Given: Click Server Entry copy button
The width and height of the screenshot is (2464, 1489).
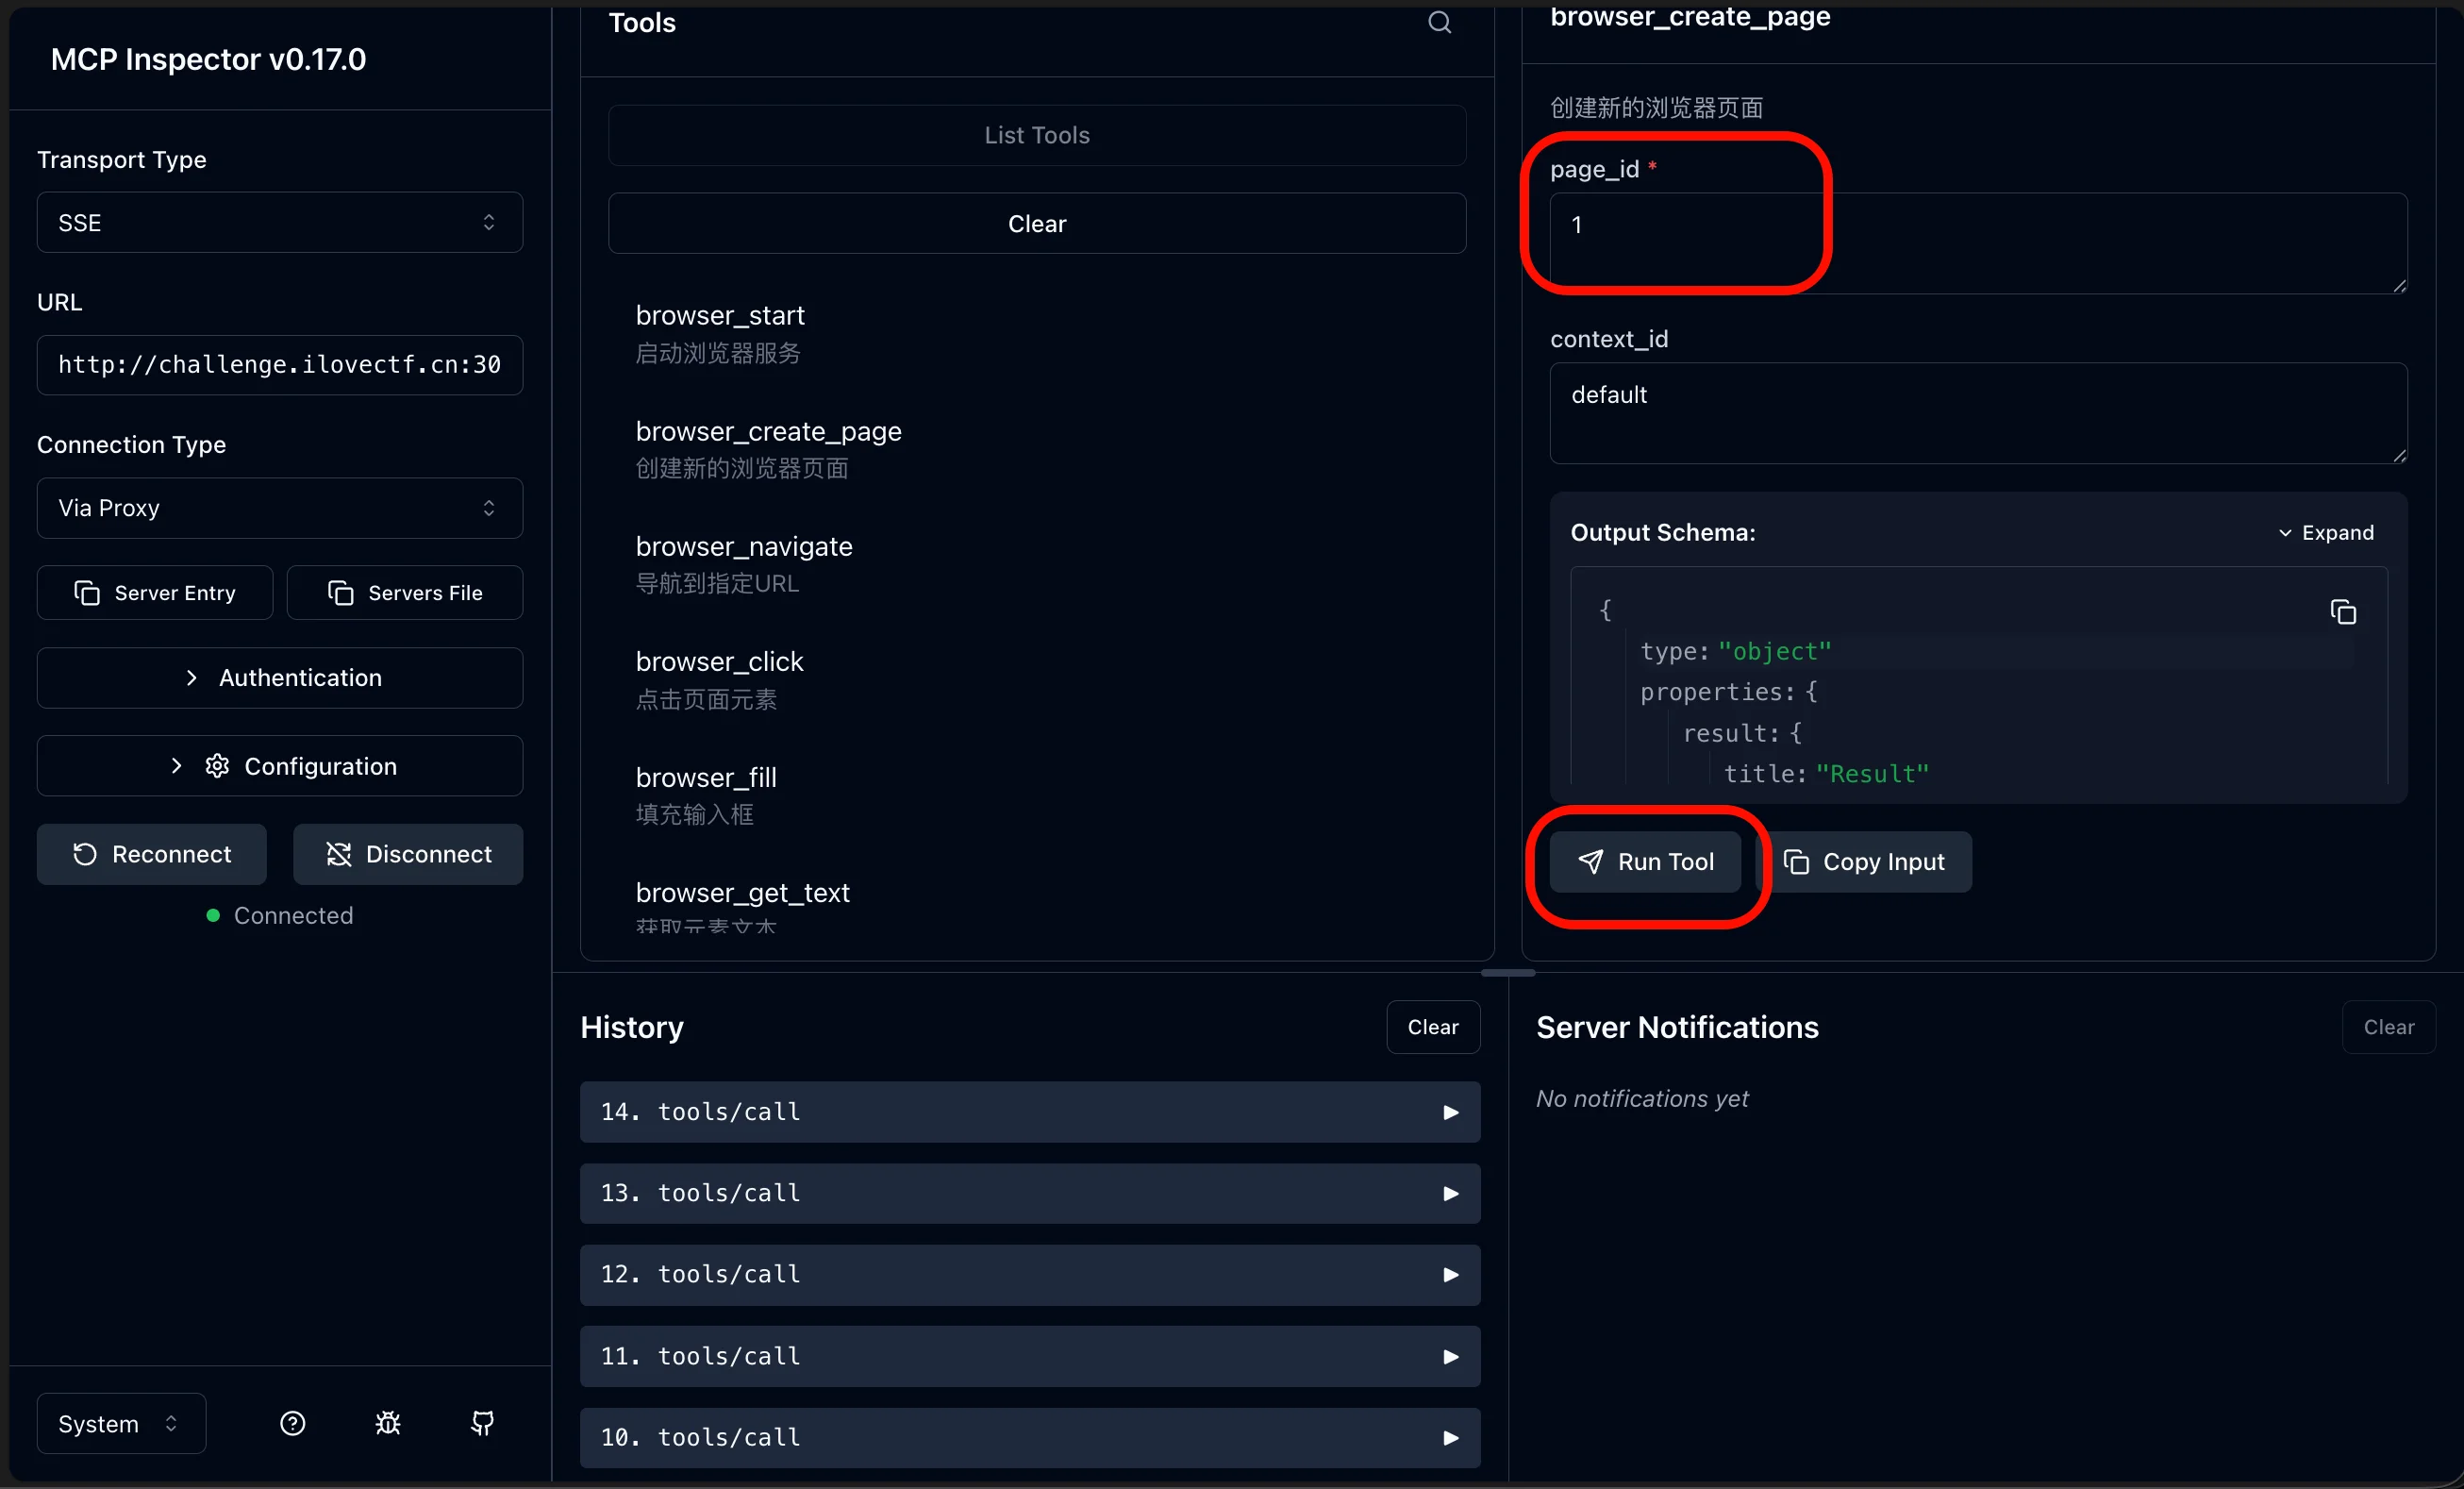Looking at the screenshot, I should tap(155, 593).
